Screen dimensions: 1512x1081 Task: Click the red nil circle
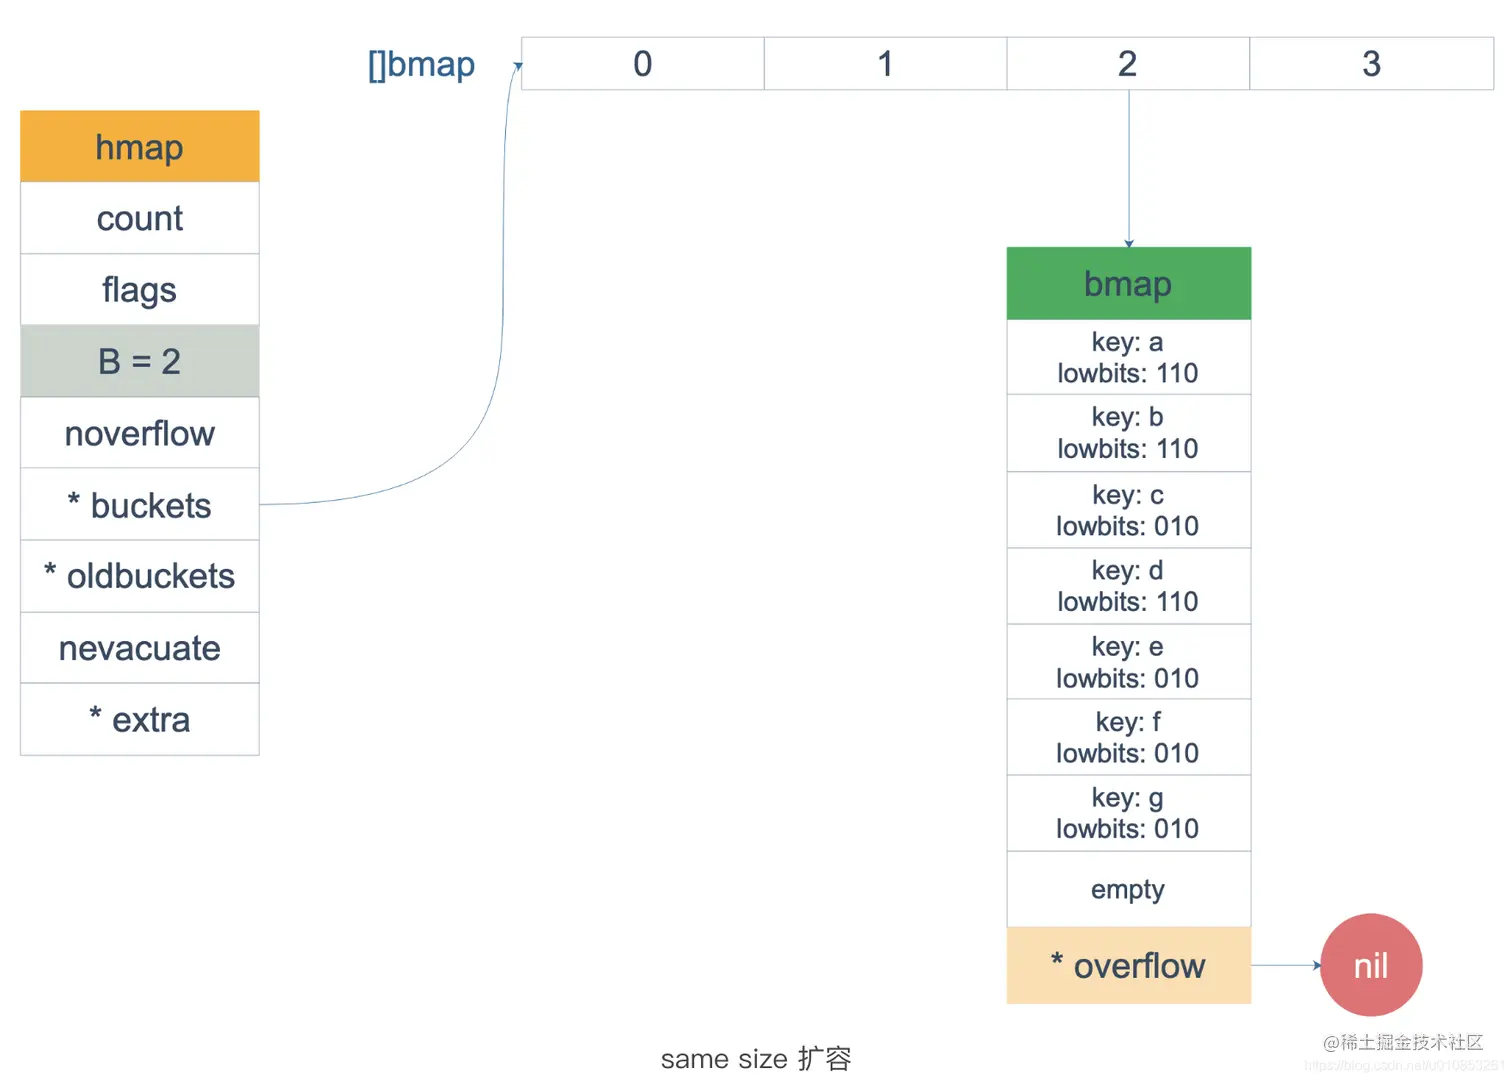(x=1371, y=965)
